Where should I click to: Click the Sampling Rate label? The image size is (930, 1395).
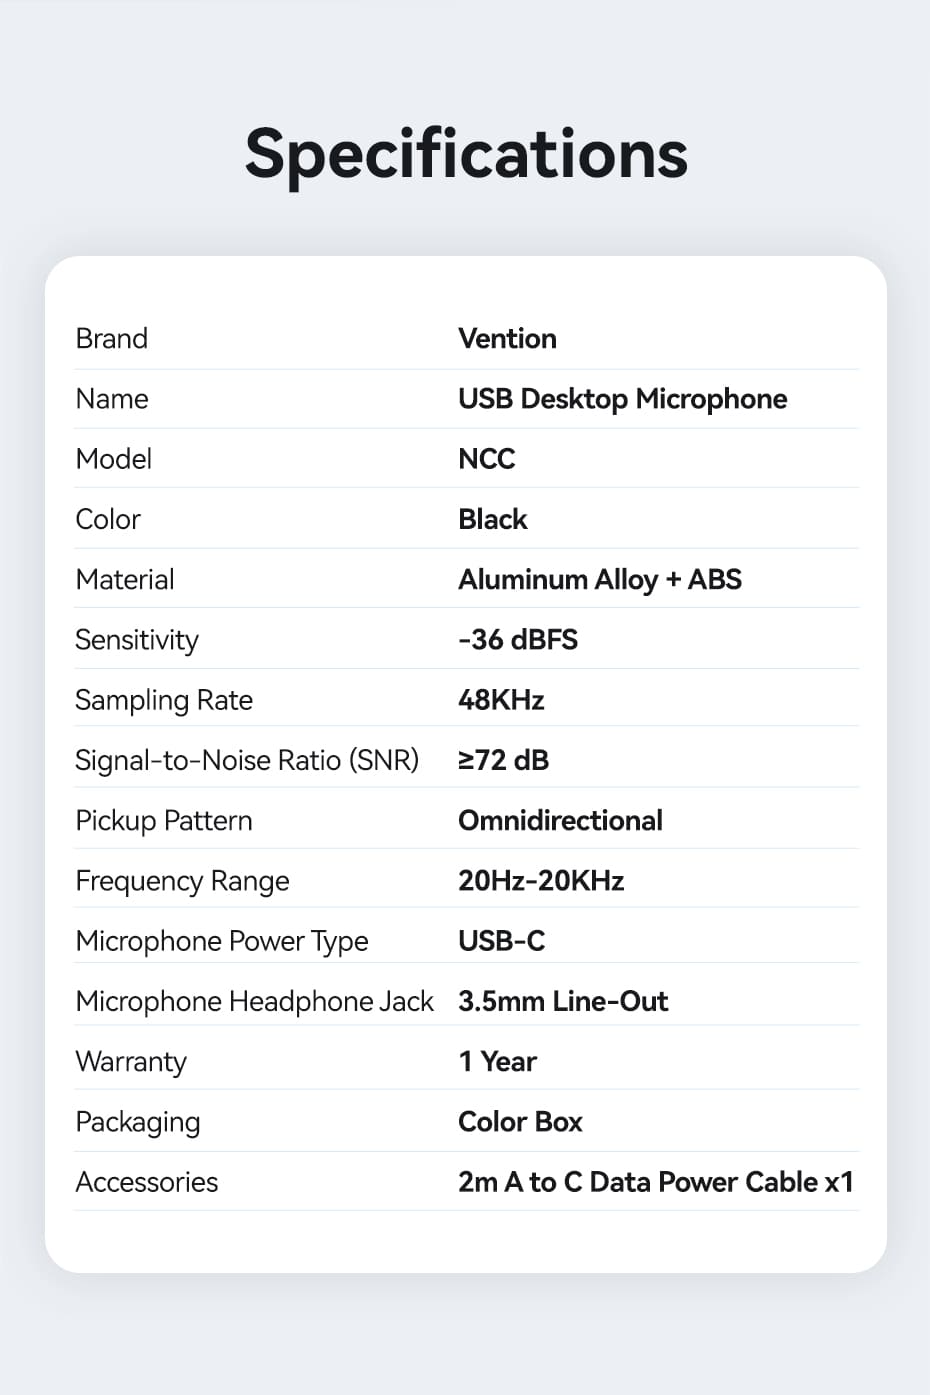coord(164,701)
